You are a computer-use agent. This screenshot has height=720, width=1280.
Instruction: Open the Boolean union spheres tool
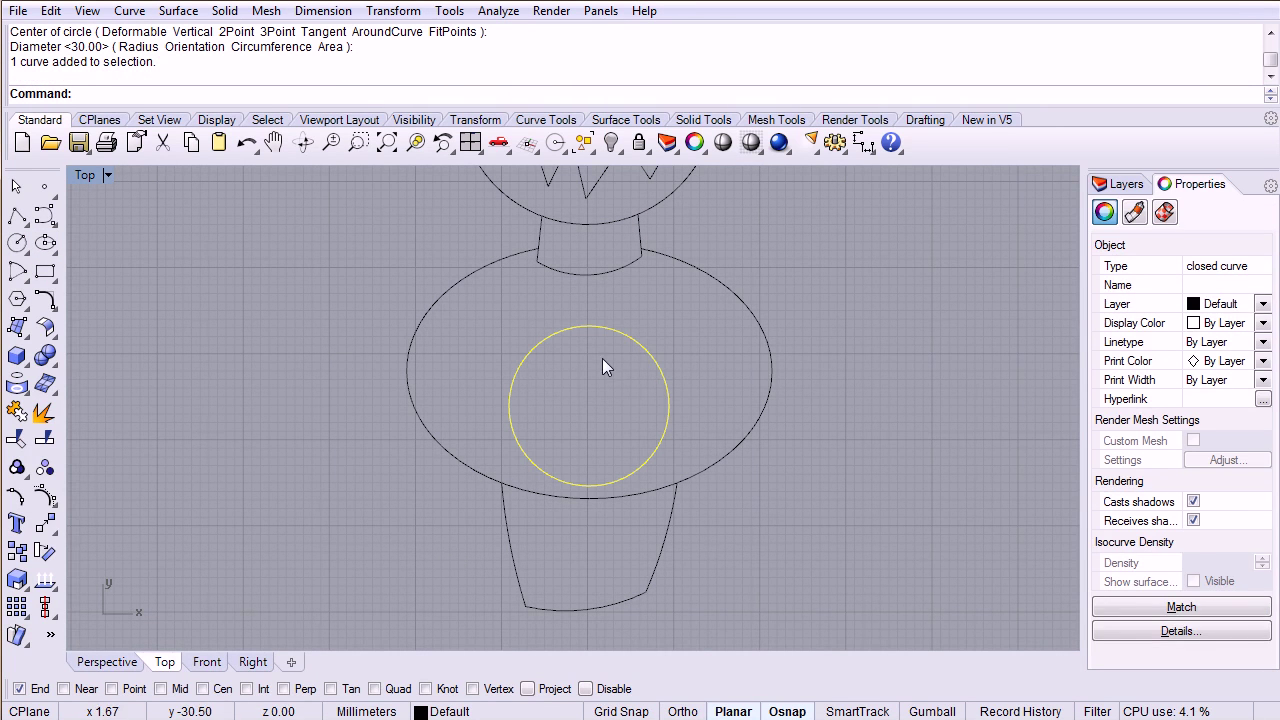(x=45, y=355)
